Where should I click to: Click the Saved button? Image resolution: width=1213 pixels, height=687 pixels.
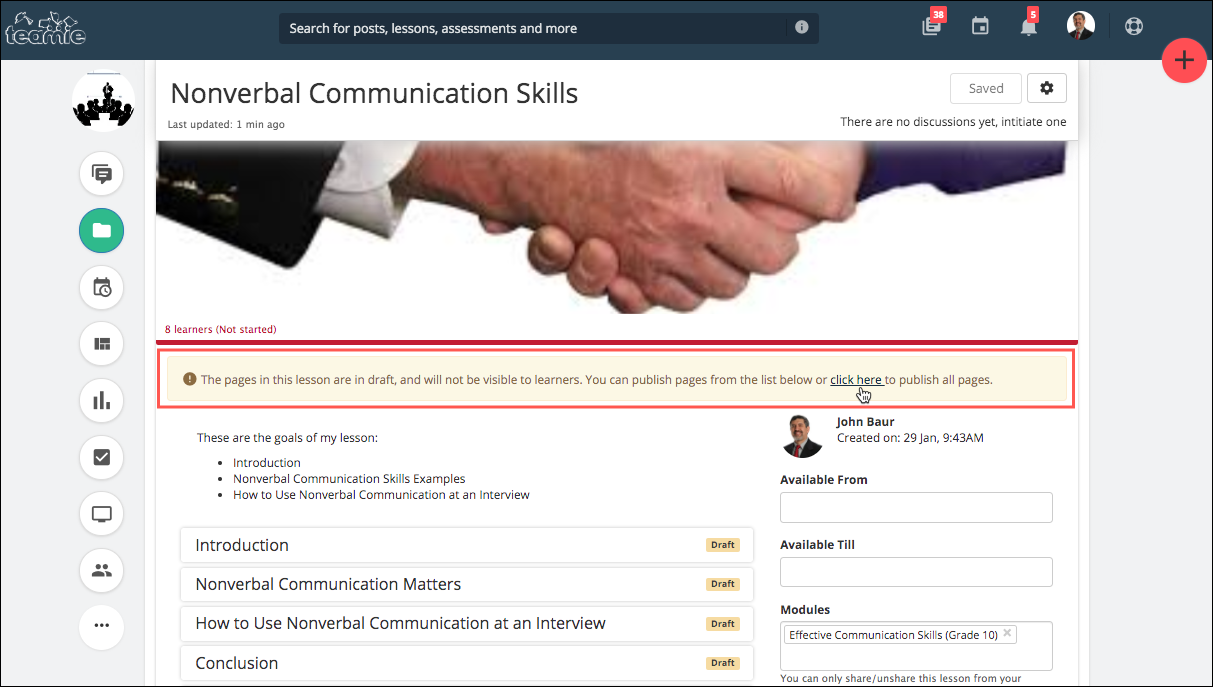(986, 88)
